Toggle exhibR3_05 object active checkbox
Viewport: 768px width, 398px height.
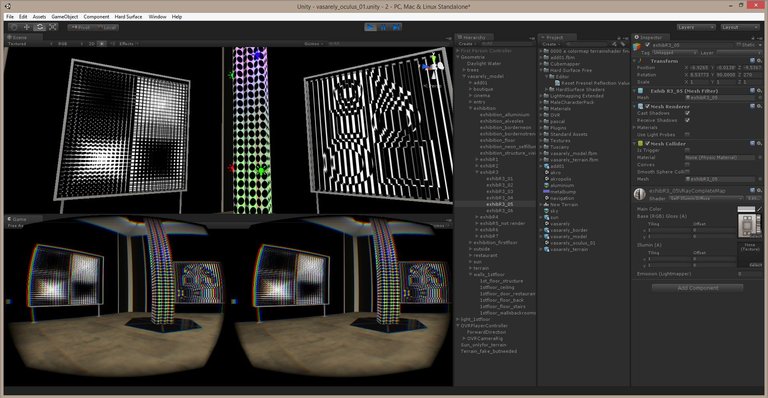[x=648, y=45]
